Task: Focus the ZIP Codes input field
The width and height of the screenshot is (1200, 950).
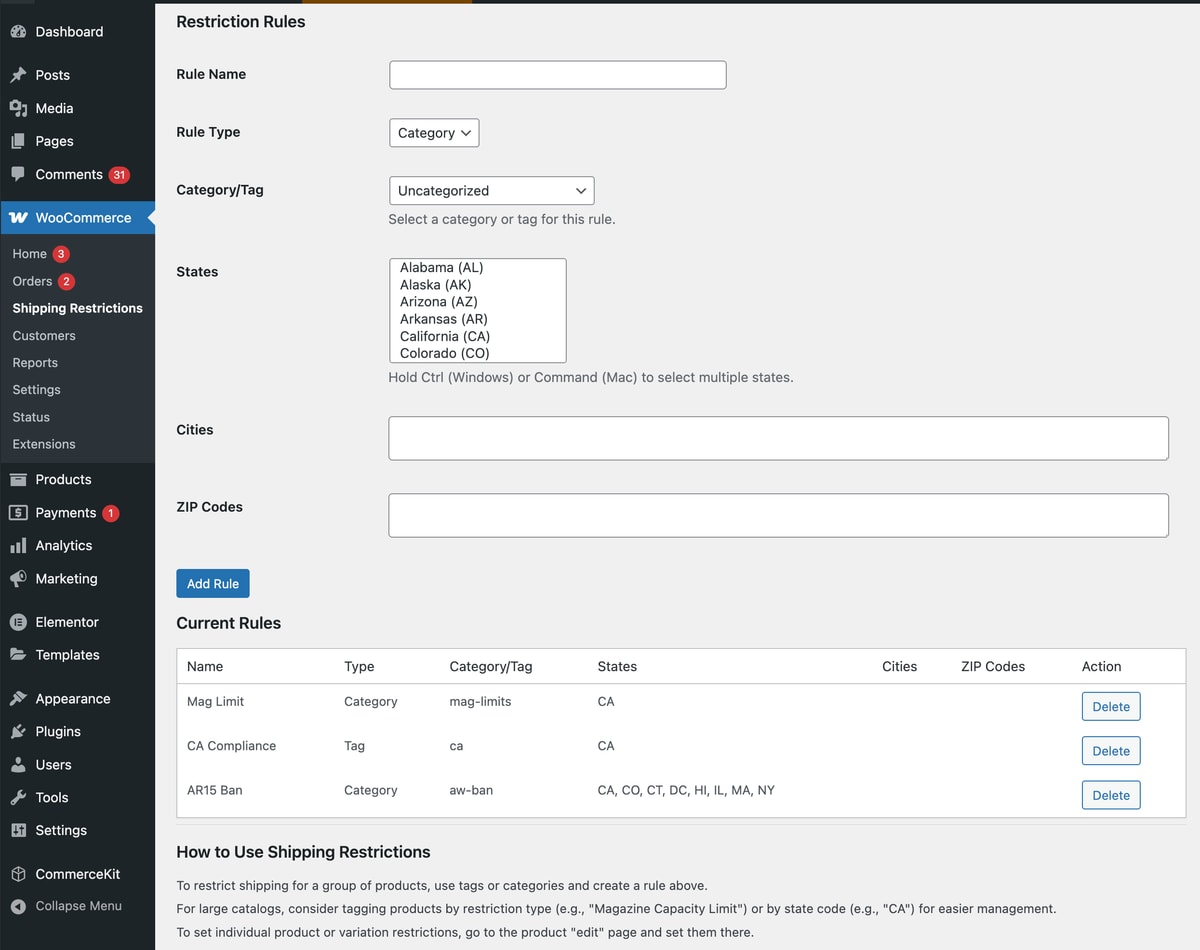Action: 779,515
